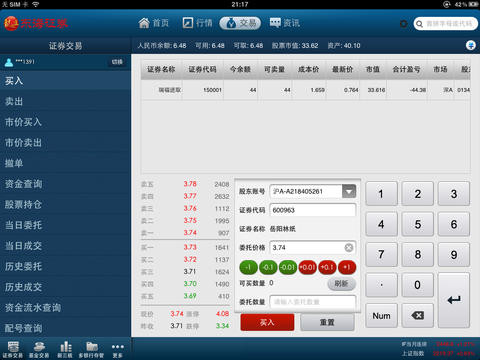
Task: Click the 刷新 refresh button
Action: [x=342, y=284]
